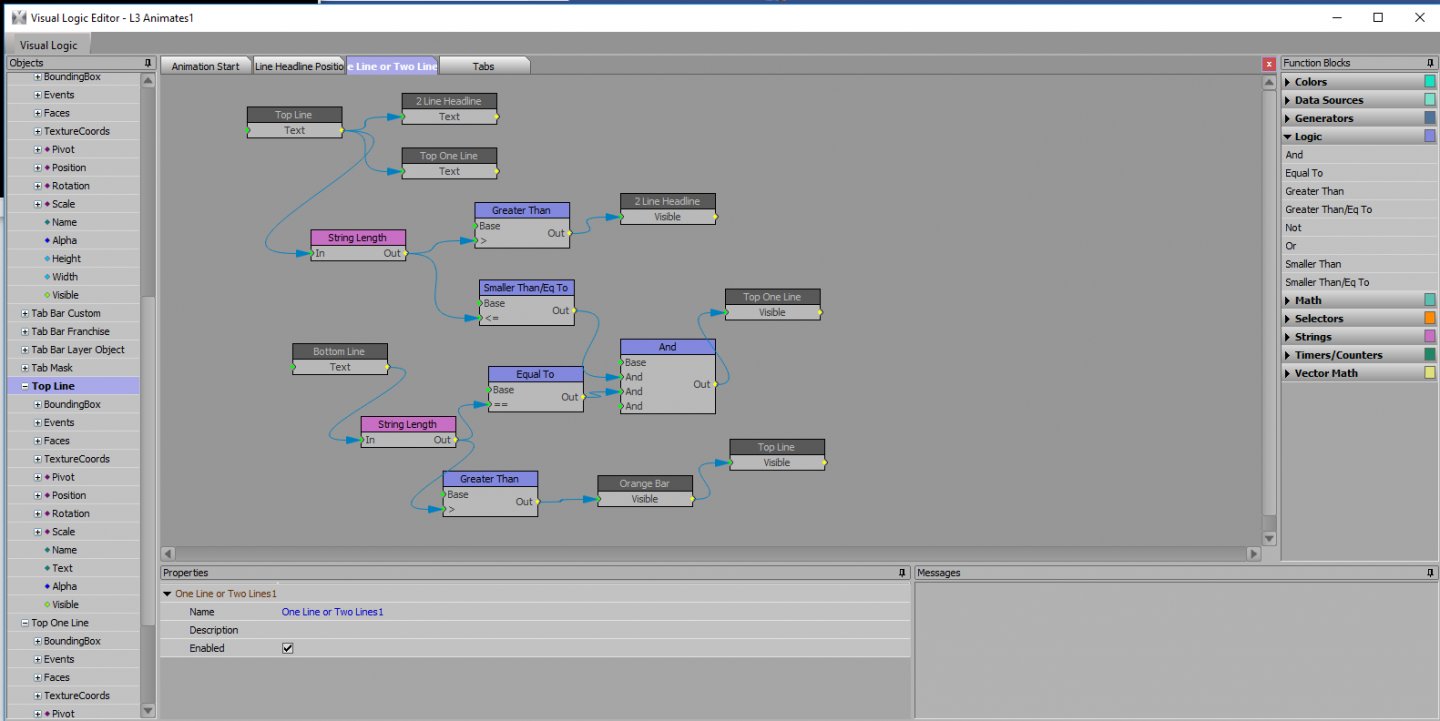
Task: Select the Smaller Than/Eq To node on the canvas
Action: pyautogui.click(x=527, y=288)
